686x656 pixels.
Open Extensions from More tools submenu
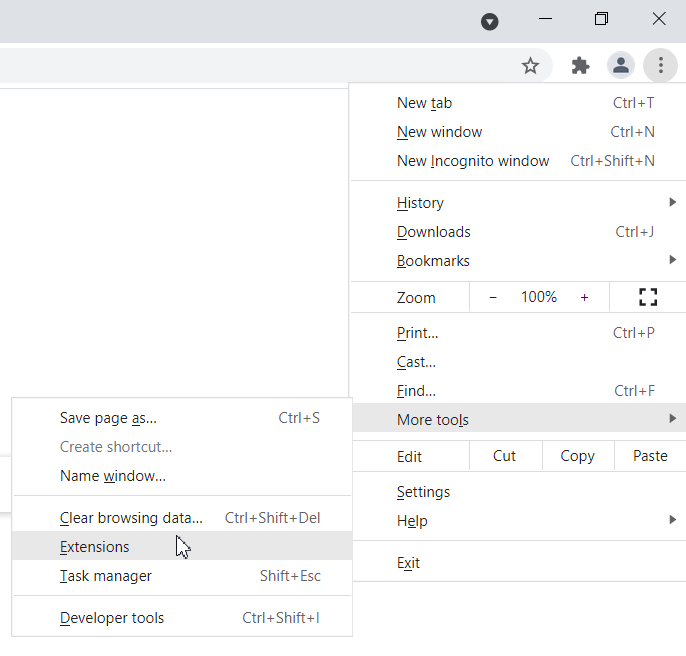click(x=95, y=547)
